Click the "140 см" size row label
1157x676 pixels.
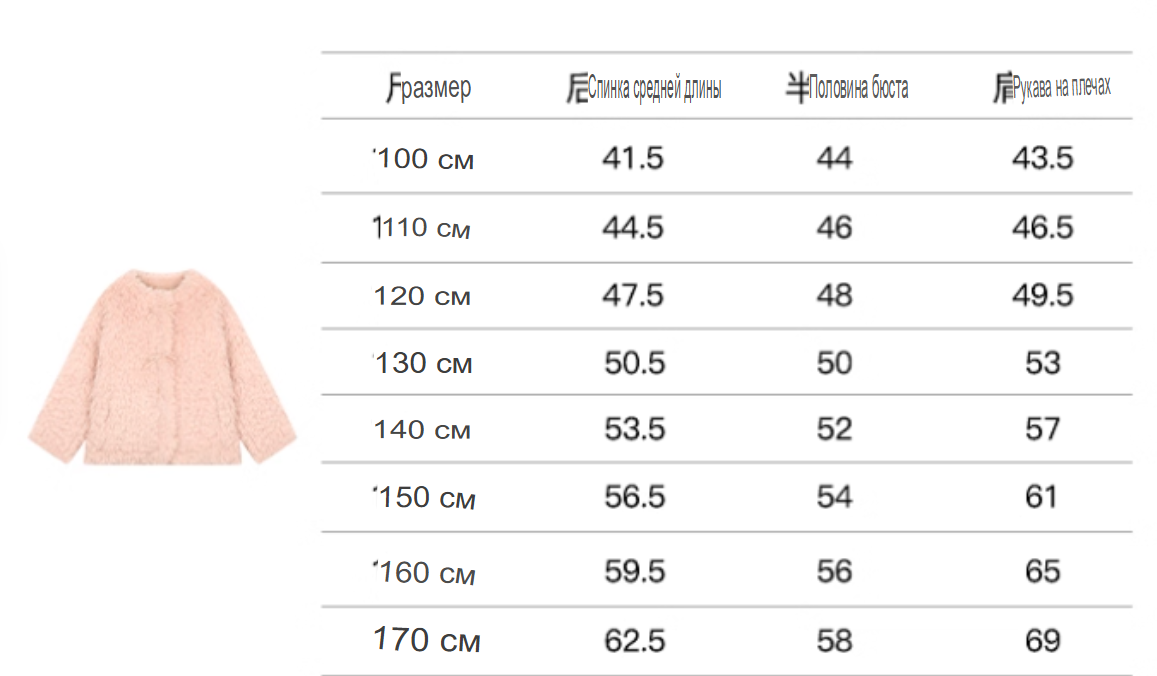(x=422, y=430)
